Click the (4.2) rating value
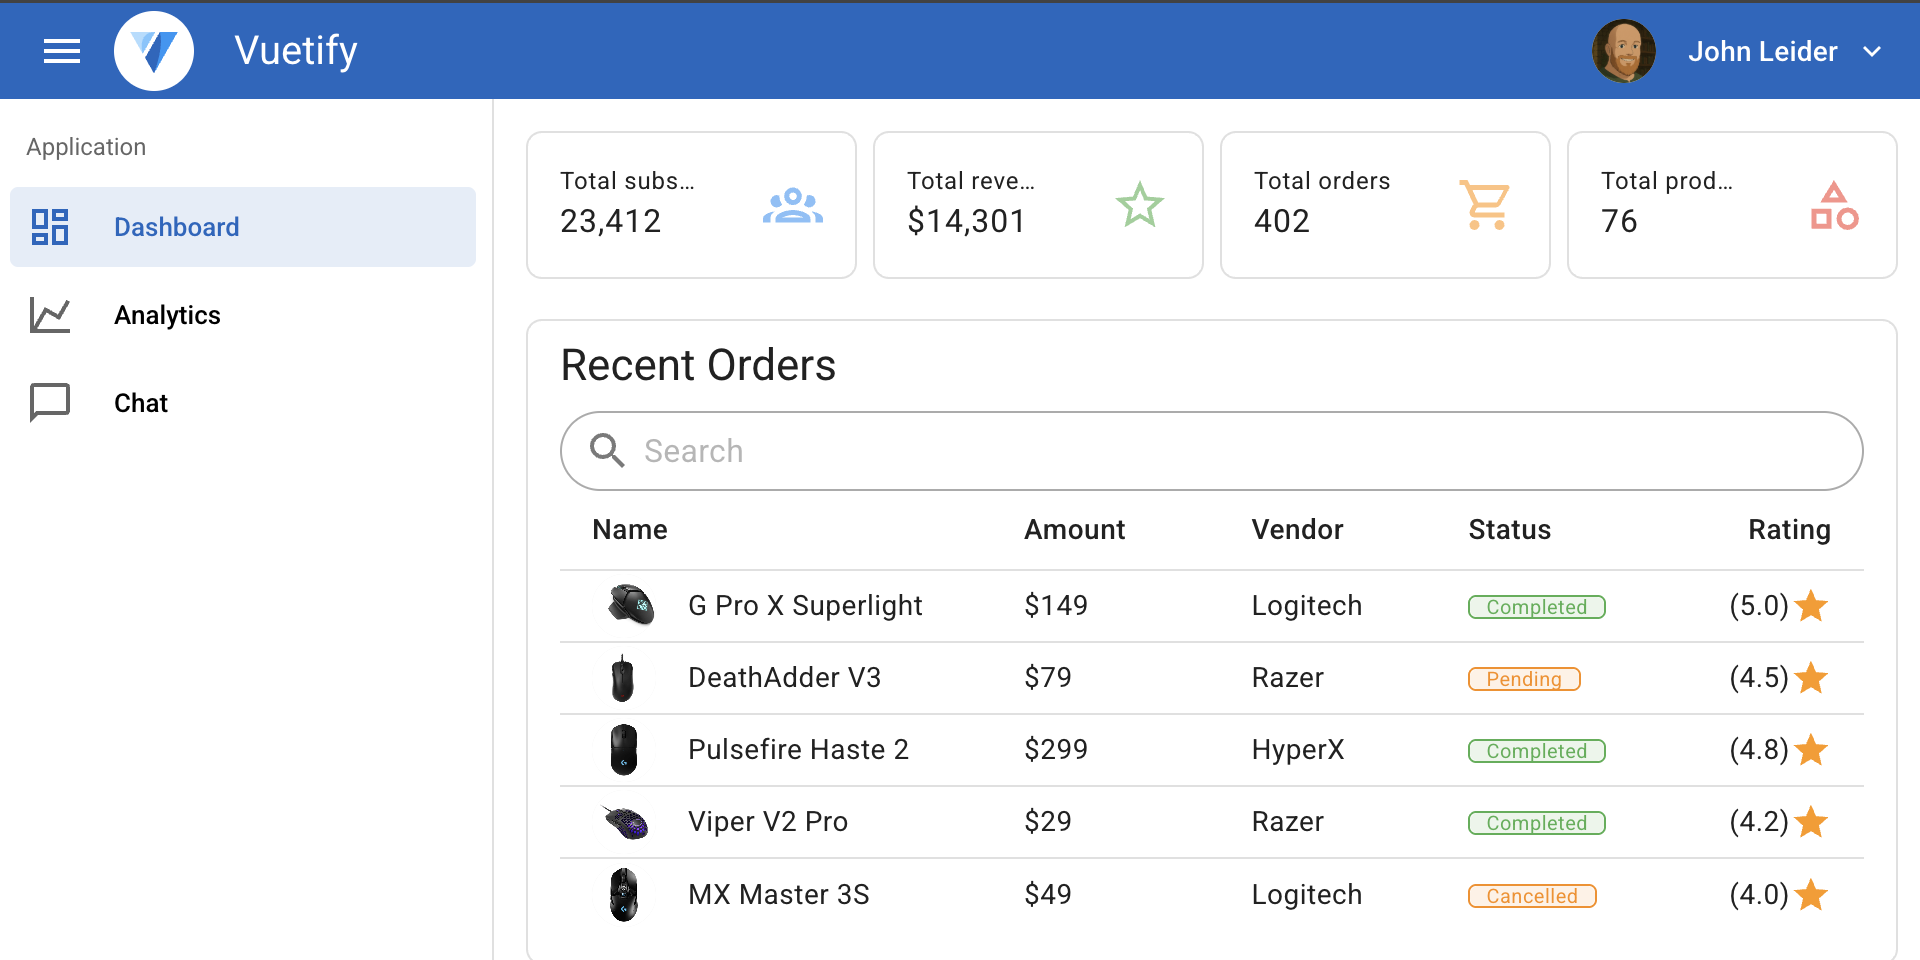Image resolution: width=1920 pixels, height=960 pixels. 1759,822
